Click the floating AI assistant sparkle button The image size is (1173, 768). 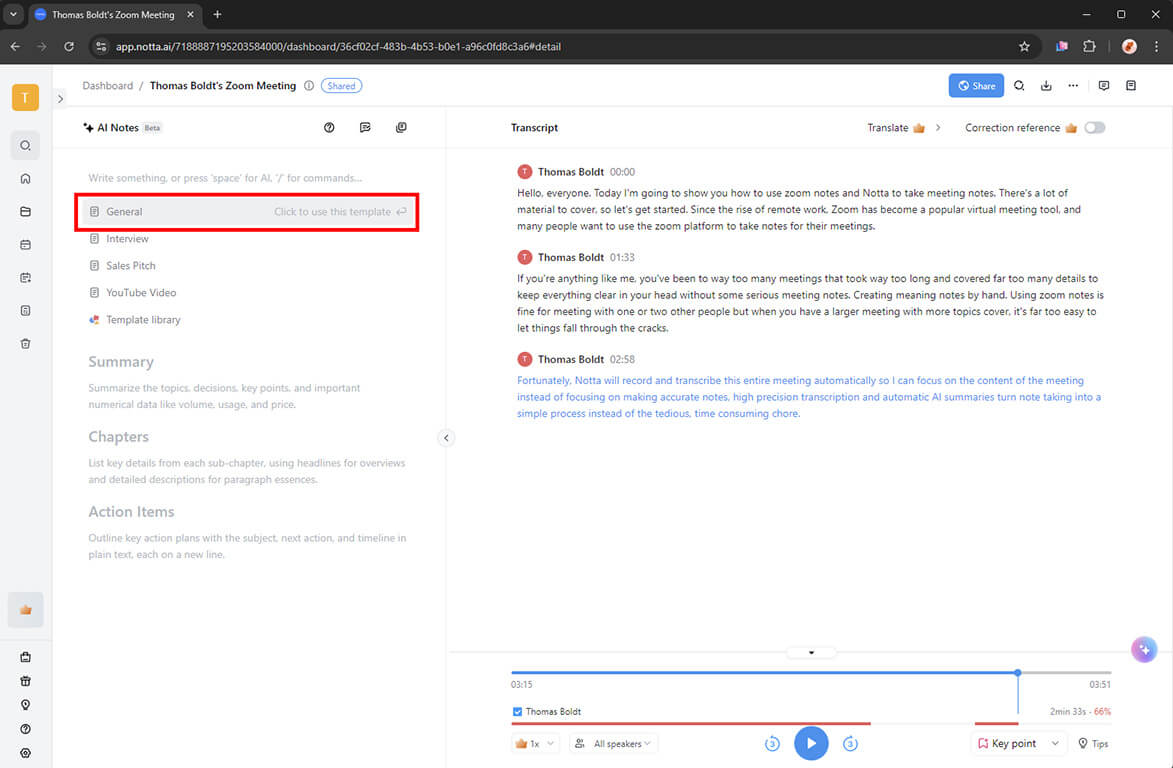pyautogui.click(x=1144, y=650)
